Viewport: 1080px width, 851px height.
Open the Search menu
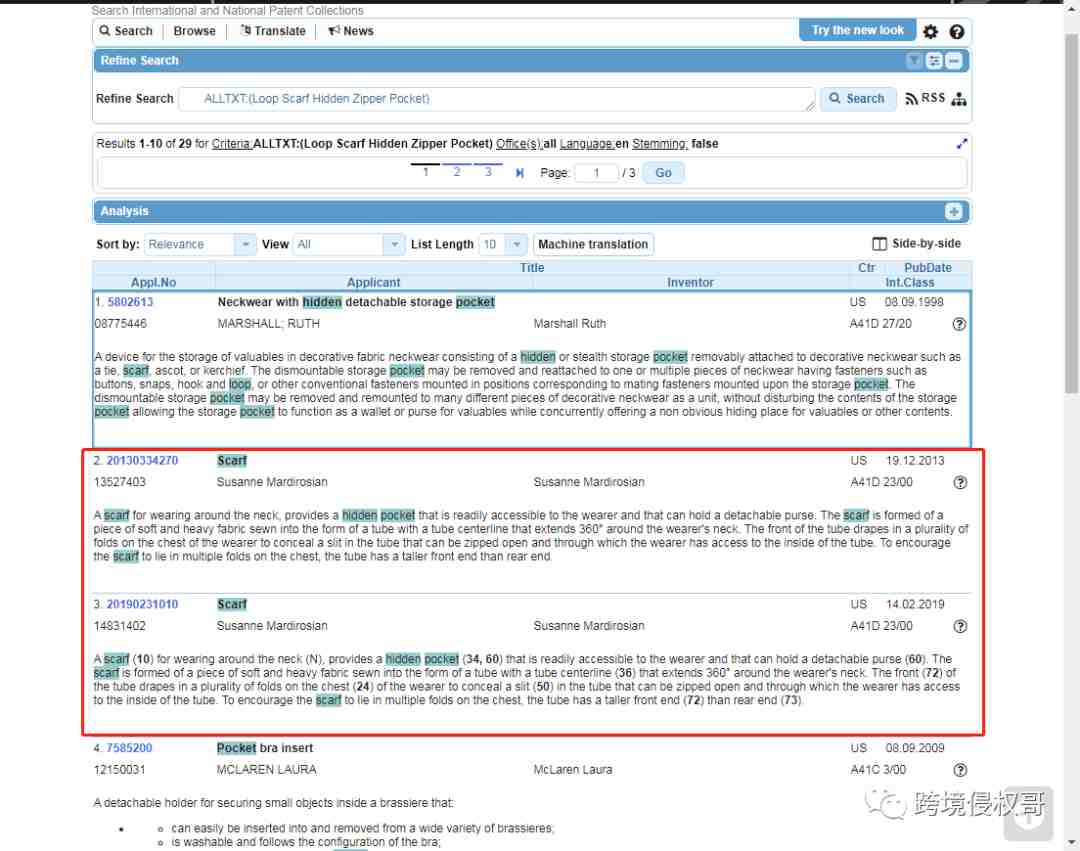(x=126, y=31)
